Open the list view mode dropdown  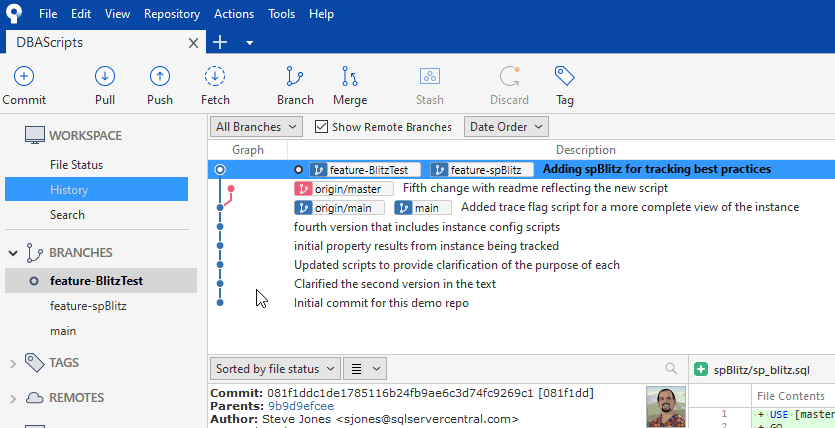pos(365,368)
